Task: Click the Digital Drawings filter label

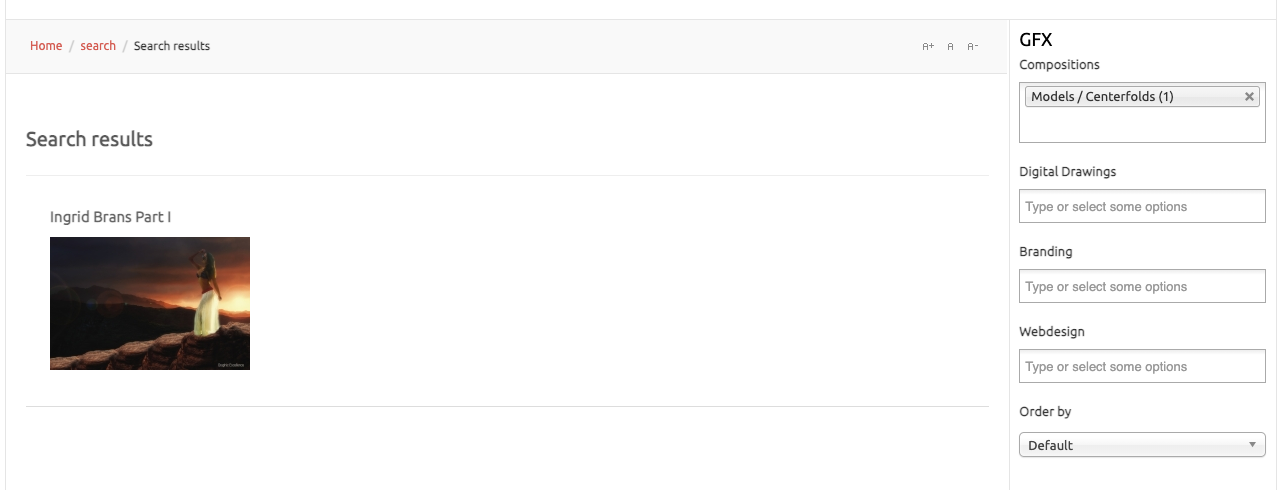Action: point(1067,172)
